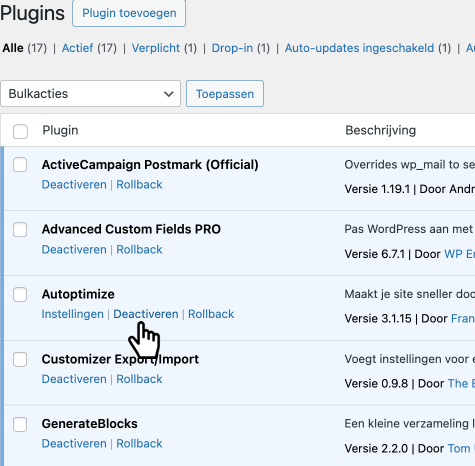475x466 pixels.
Task: Deactivate Customizer Export/Import
Action: pos(74,379)
